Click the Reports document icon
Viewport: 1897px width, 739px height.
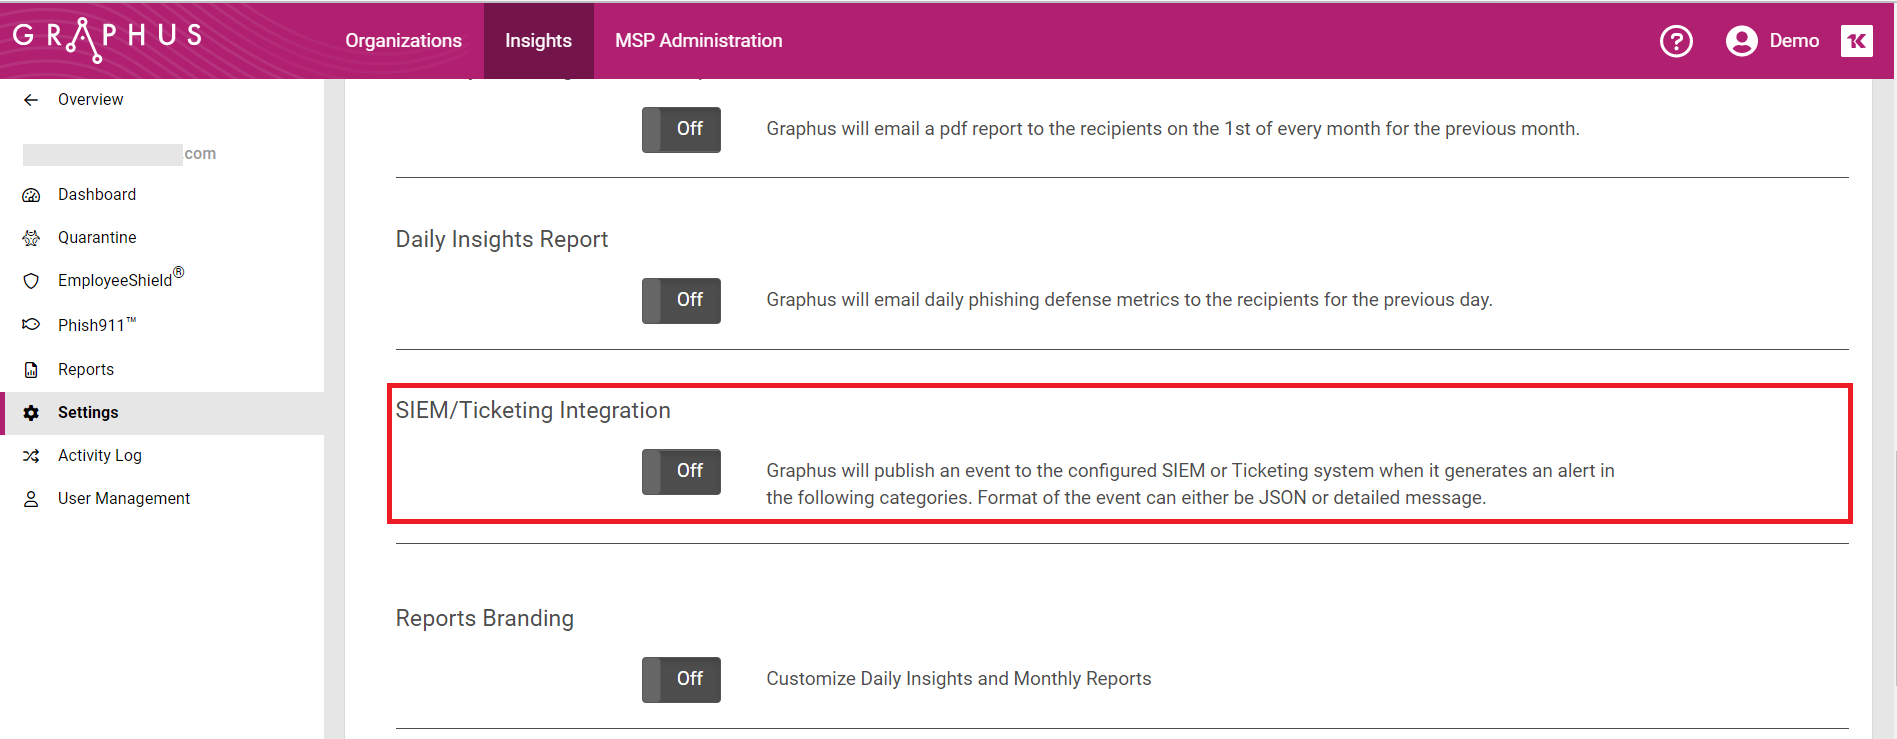(31, 370)
